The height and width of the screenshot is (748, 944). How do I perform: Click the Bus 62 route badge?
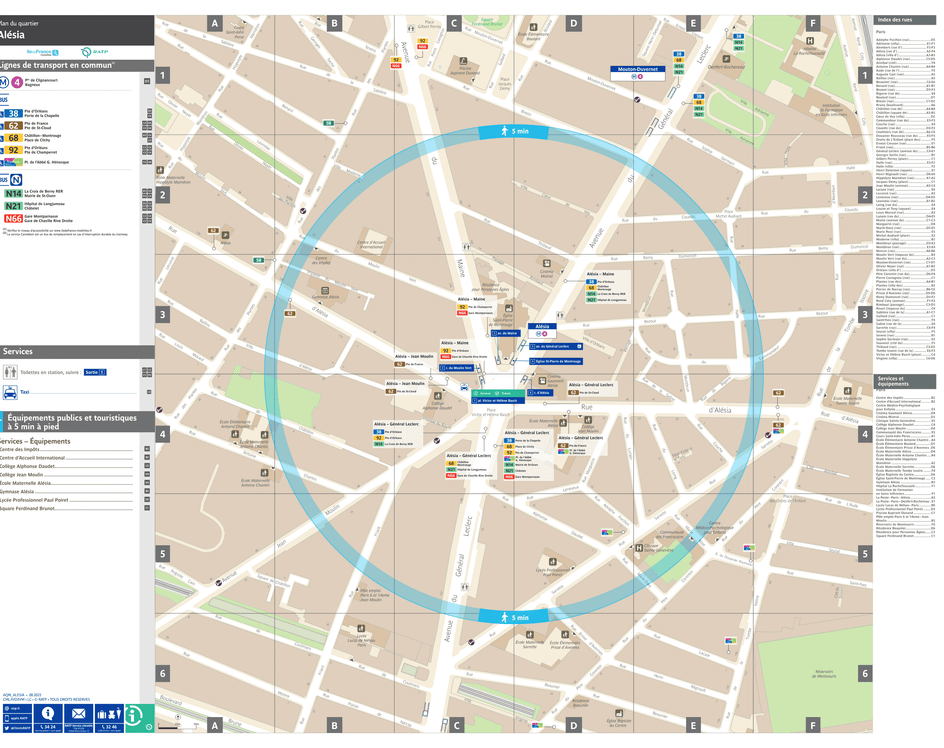13,125
